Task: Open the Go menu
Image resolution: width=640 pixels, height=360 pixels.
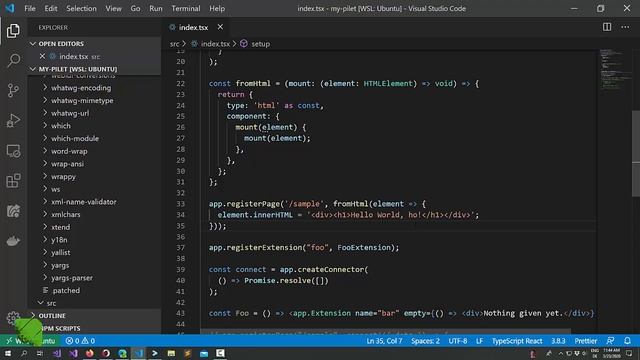Action: click(x=136, y=8)
